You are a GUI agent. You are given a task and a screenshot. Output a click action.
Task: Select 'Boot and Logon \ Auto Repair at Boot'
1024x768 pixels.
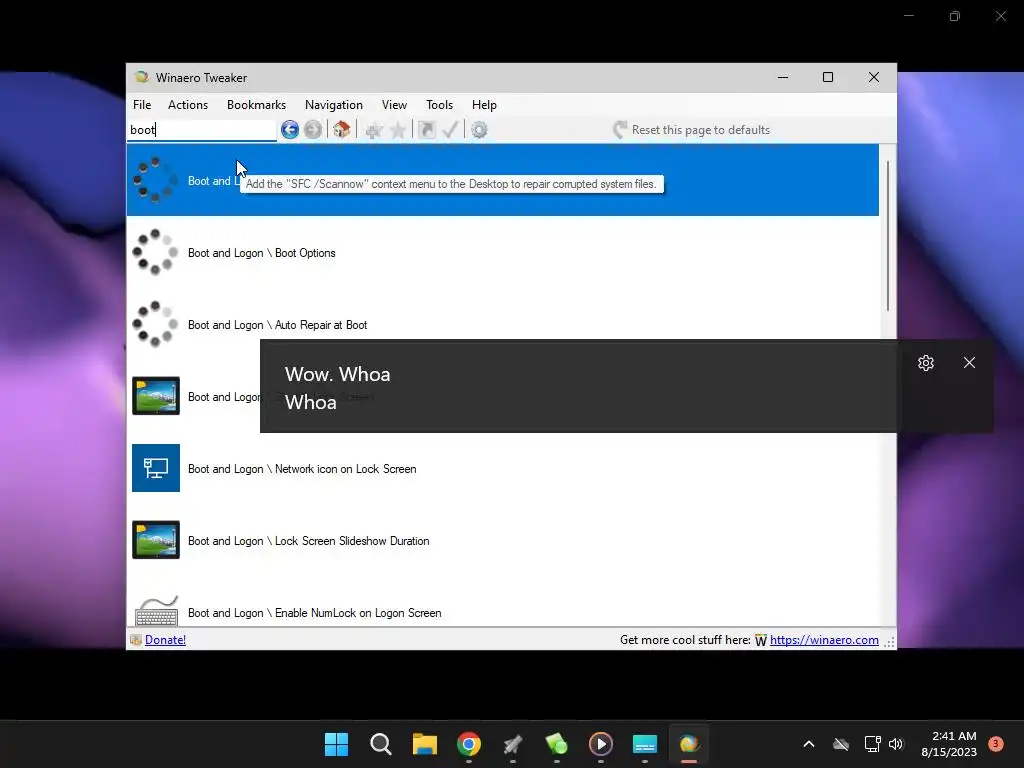coord(503,325)
